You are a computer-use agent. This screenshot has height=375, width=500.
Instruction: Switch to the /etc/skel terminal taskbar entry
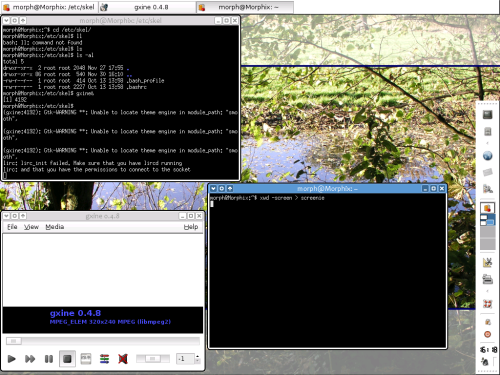(49, 7)
